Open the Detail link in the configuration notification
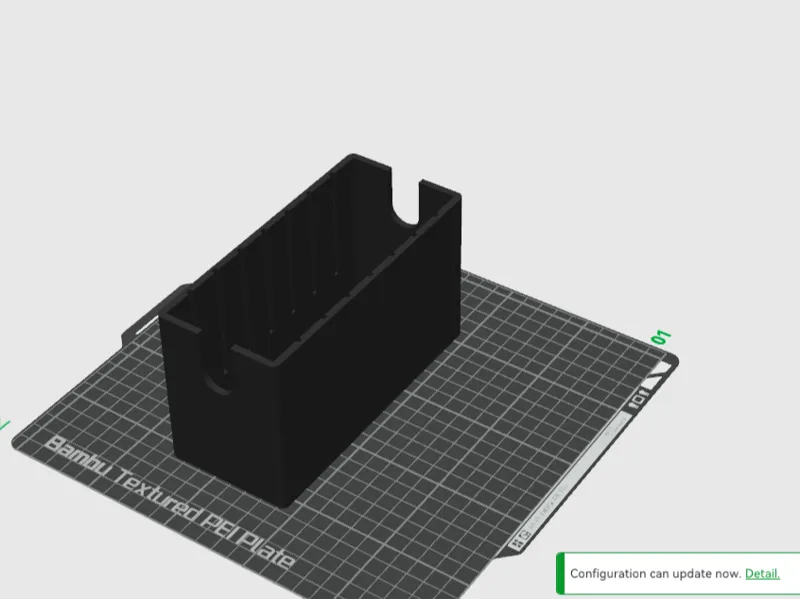Image resolution: width=800 pixels, height=599 pixels. coord(762,573)
